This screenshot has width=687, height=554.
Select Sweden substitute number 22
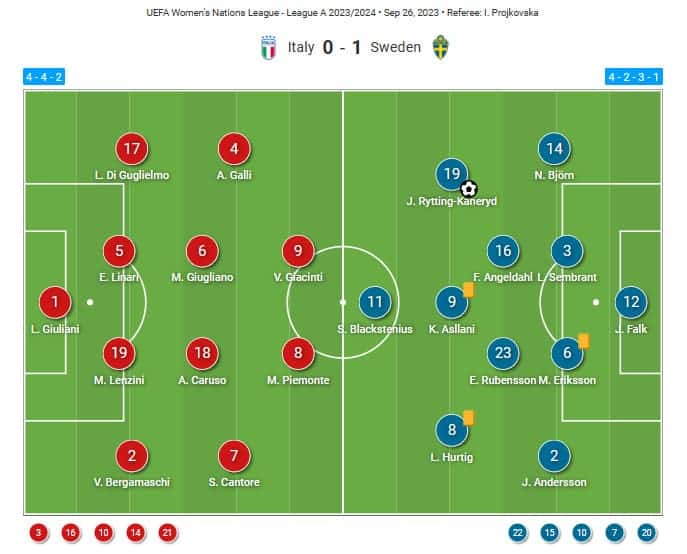[517, 533]
